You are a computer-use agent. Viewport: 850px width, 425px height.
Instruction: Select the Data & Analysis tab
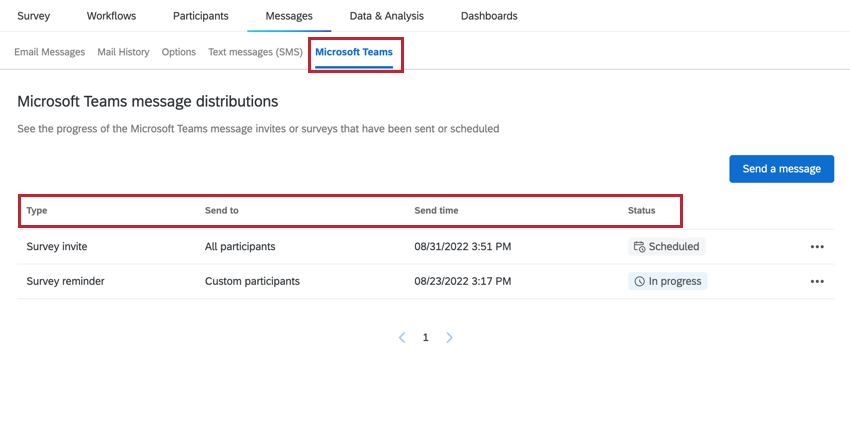click(x=386, y=16)
